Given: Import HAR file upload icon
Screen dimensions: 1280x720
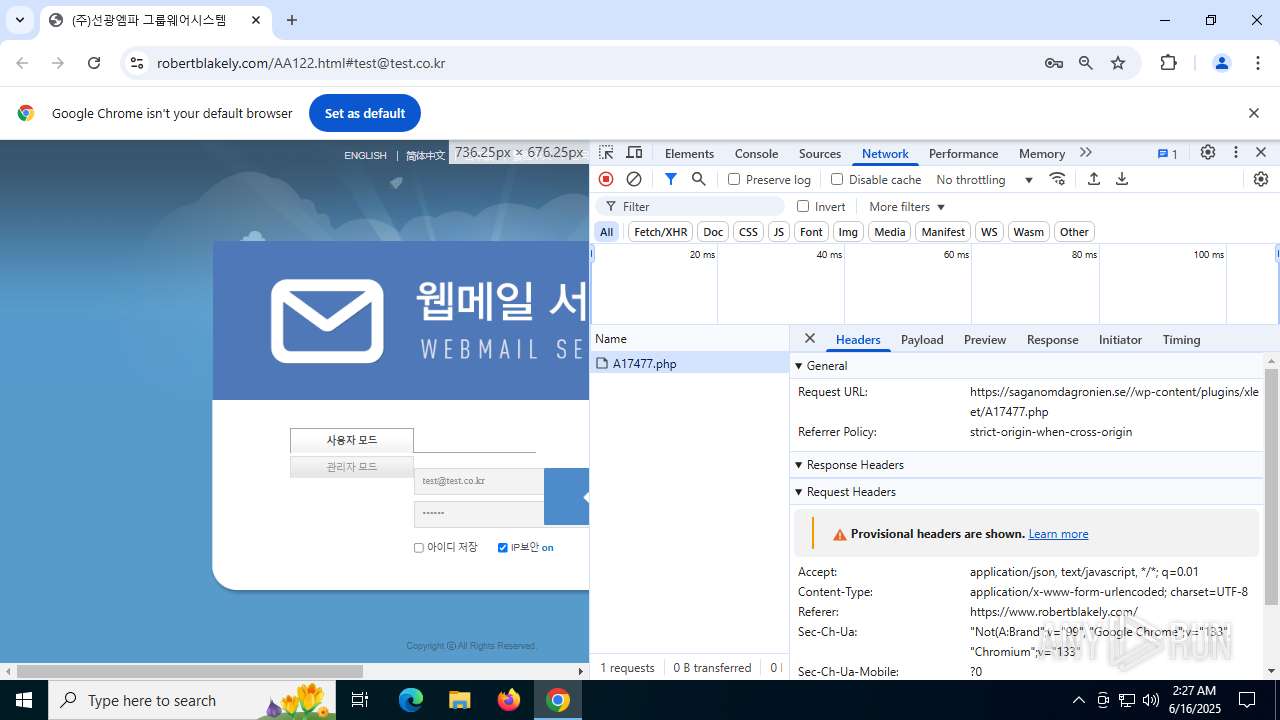Looking at the screenshot, I should coord(1094,179).
